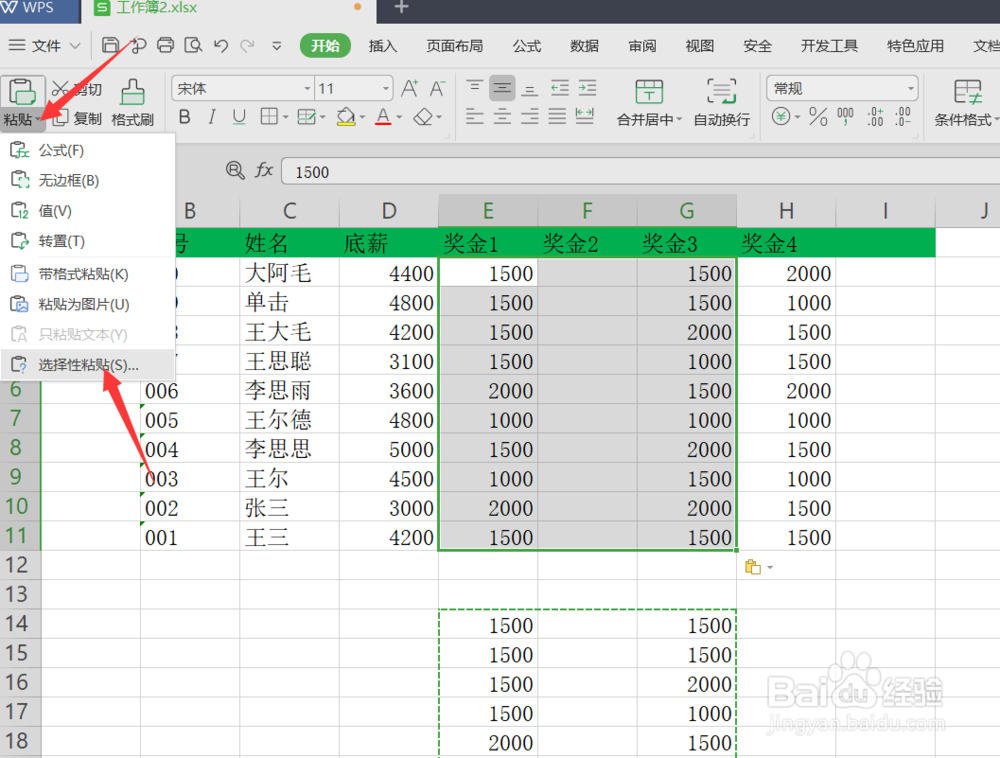Switch to the 页面布局 ribbon tab
The width and height of the screenshot is (1000, 758).
point(454,46)
